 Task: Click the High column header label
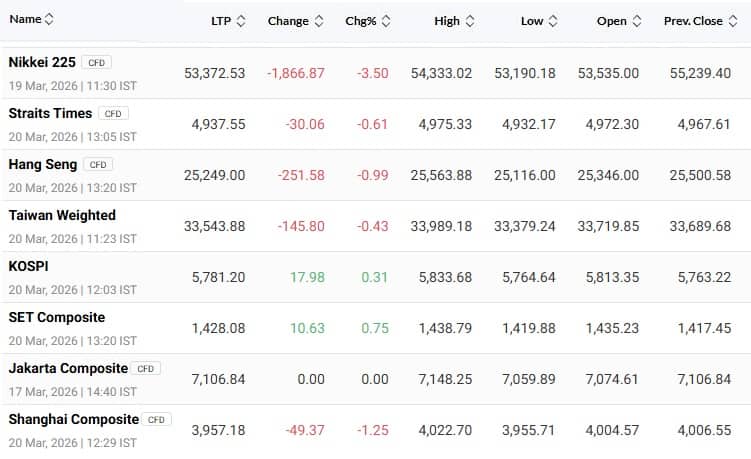[x=447, y=21]
